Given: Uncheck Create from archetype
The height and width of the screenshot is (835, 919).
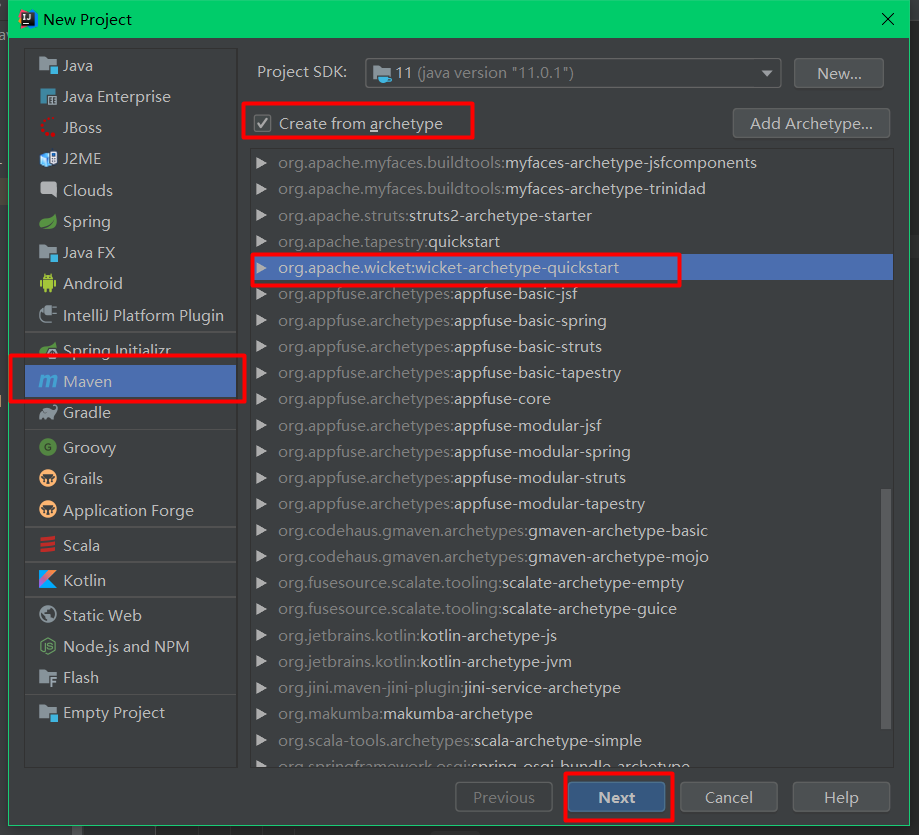Looking at the screenshot, I should [262, 120].
